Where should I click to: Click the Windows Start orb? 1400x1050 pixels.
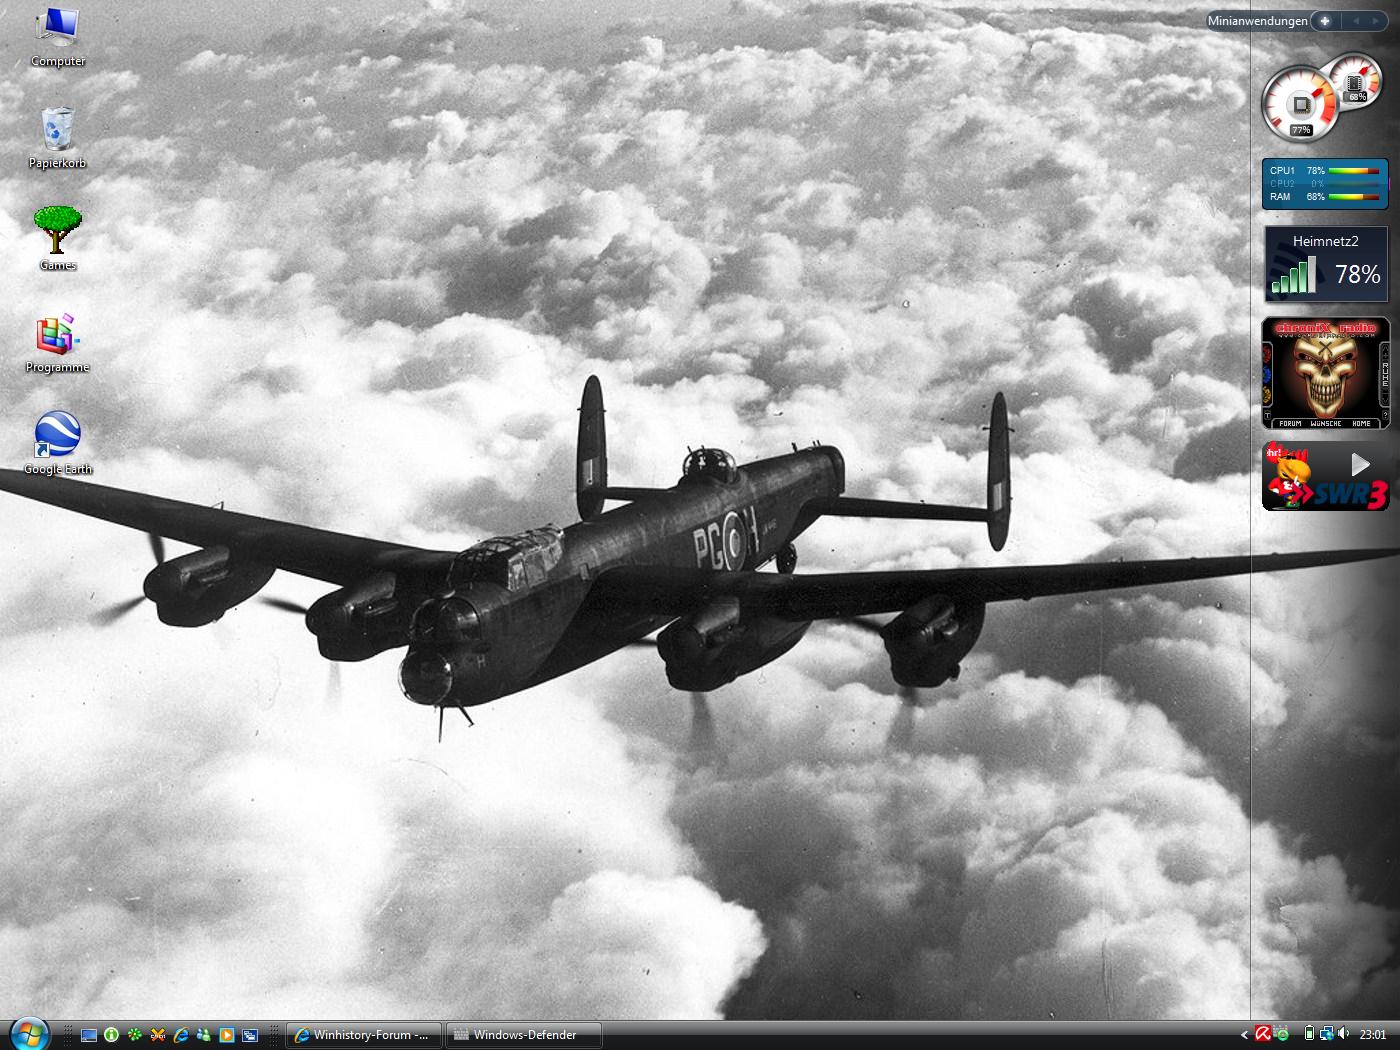(x=28, y=1034)
